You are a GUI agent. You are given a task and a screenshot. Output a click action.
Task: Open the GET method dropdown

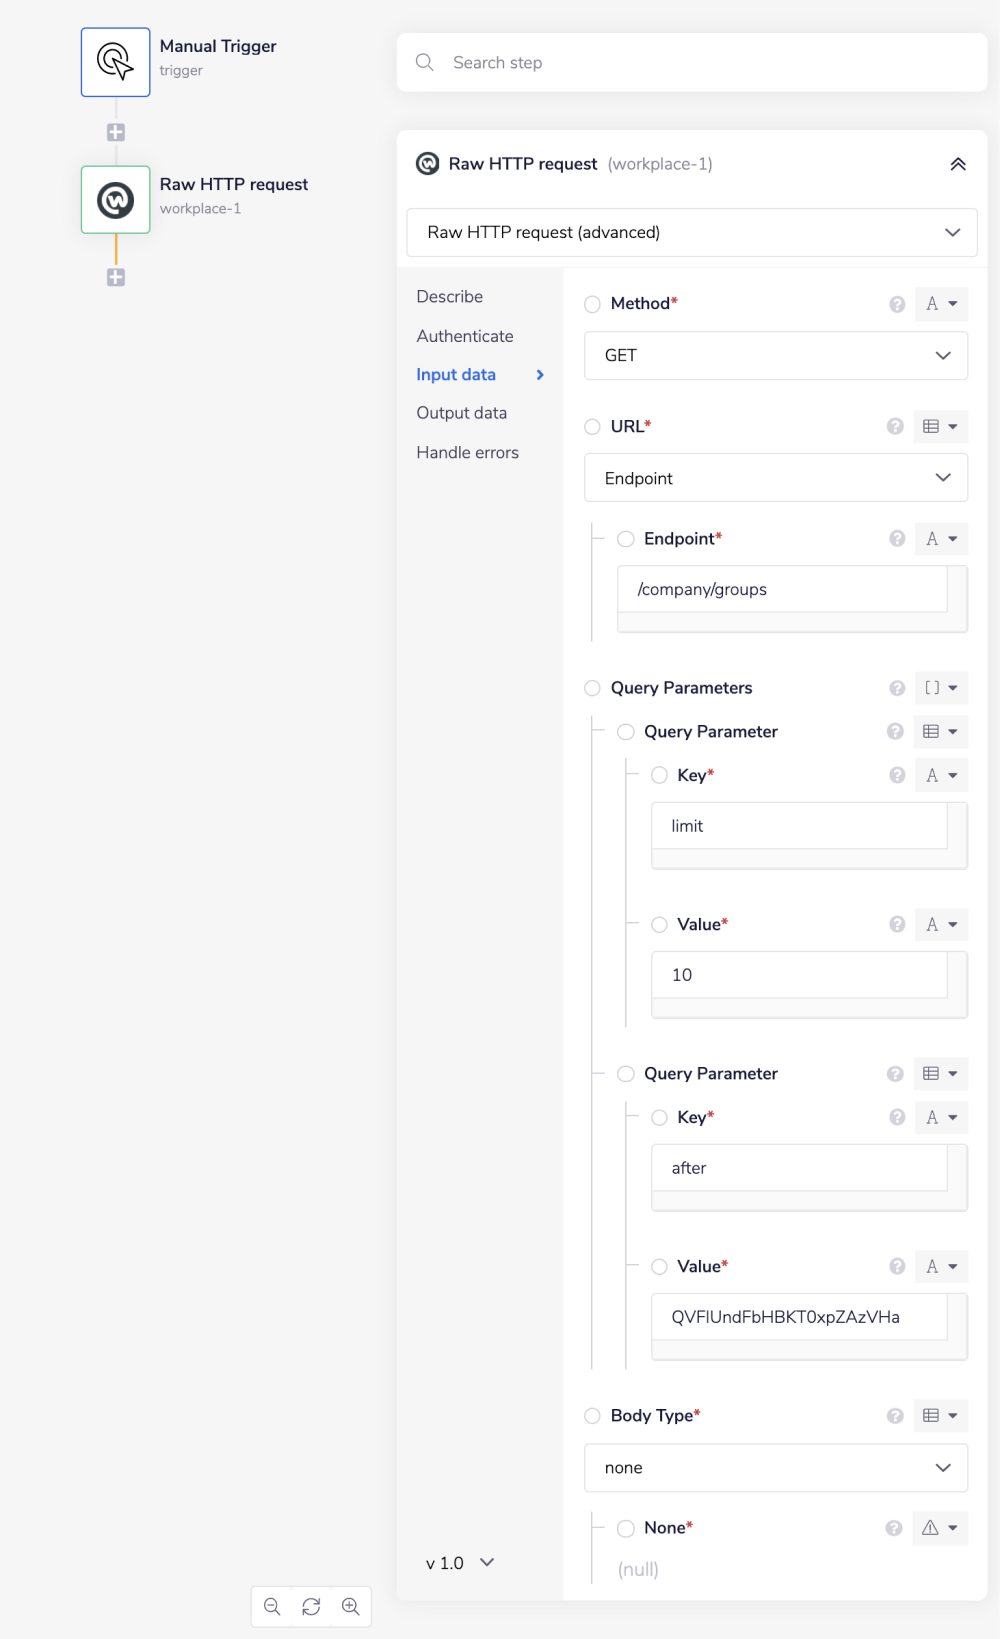click(775, 356)
